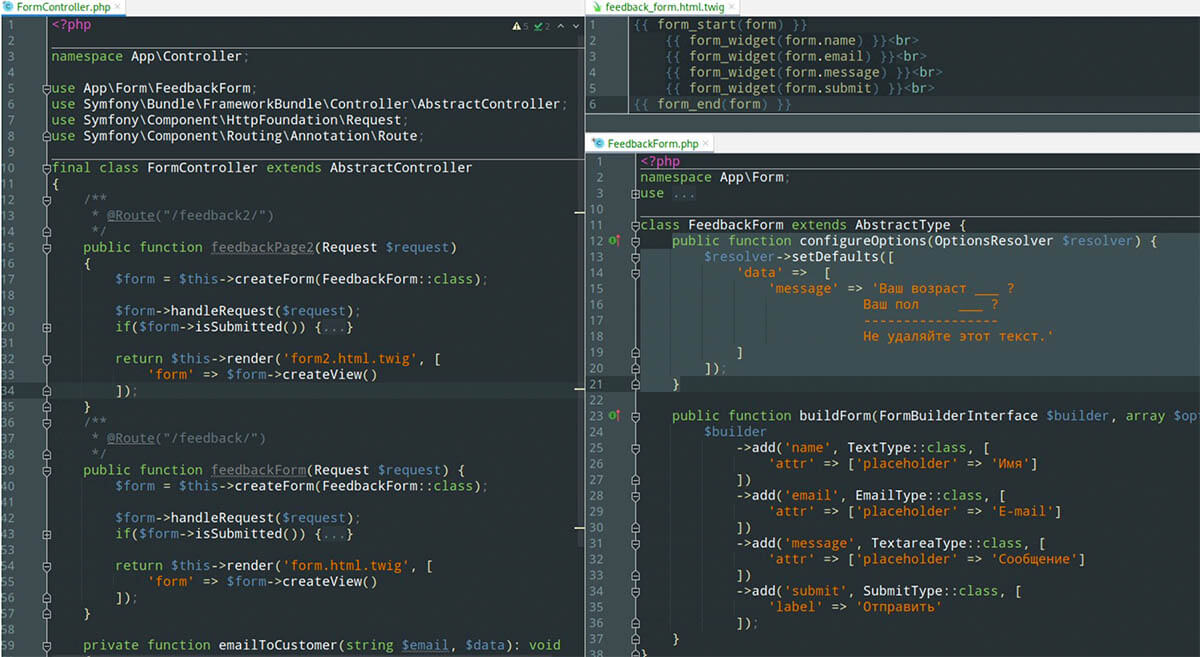Click the Twig file icon on feedback_form.html.twig tab
This screenshot has height=657, width=1200.
597,7
